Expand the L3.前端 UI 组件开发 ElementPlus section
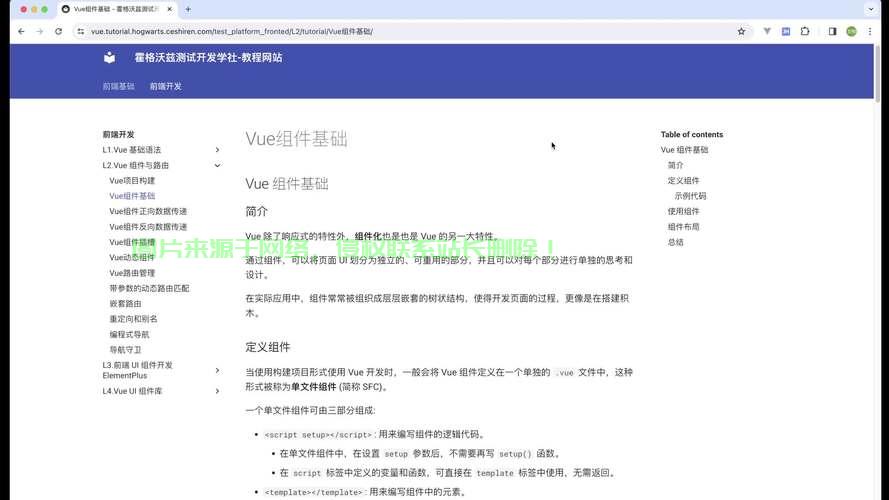 click(x=217, y=370)
